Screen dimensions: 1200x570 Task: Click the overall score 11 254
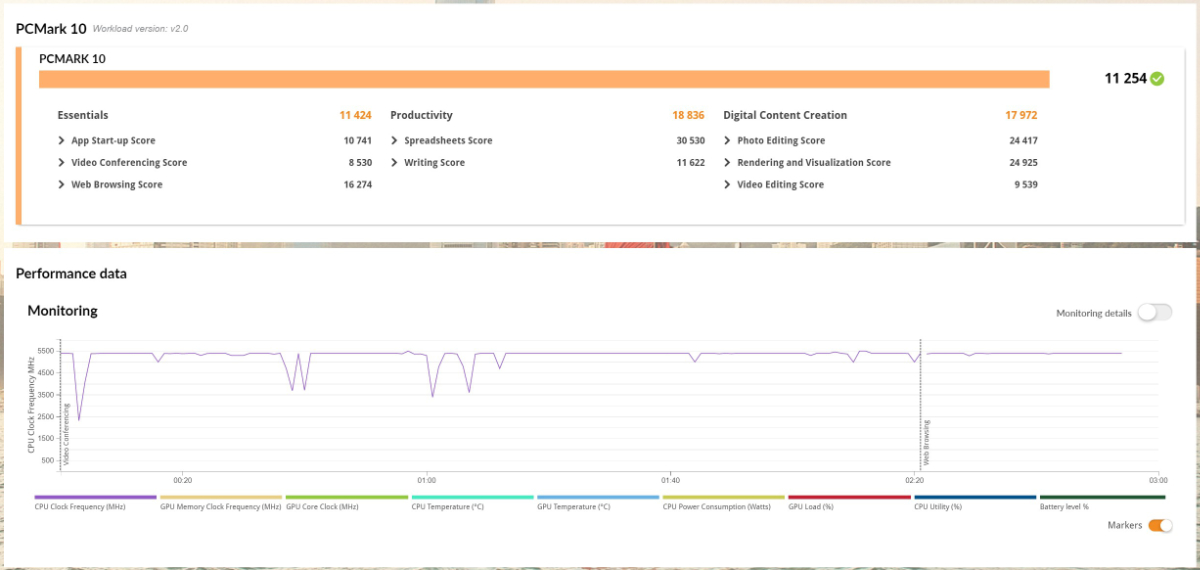pos(1125,78)
